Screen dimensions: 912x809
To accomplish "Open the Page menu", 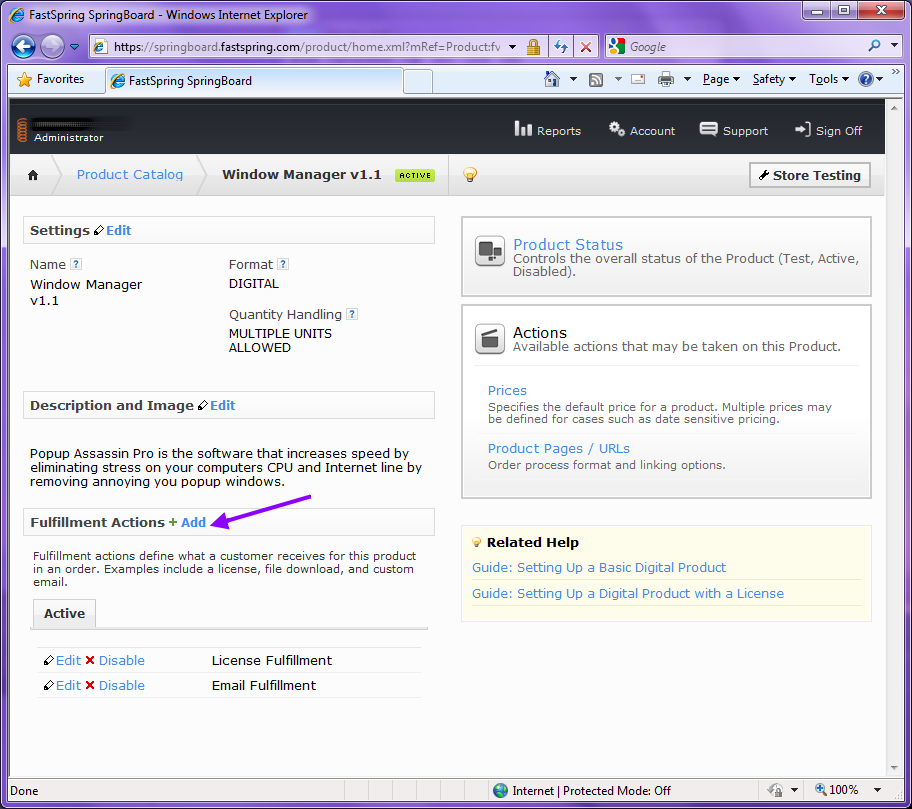I will coord(721,79).
